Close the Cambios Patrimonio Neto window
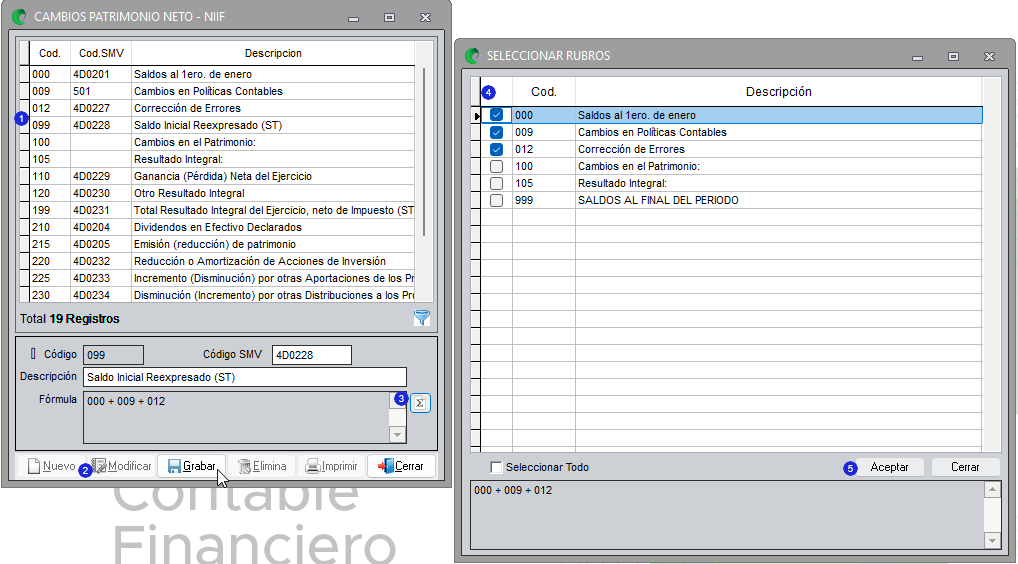This screenshot has width=1018, height=564. pyautogui.click(x=425, y=18)
